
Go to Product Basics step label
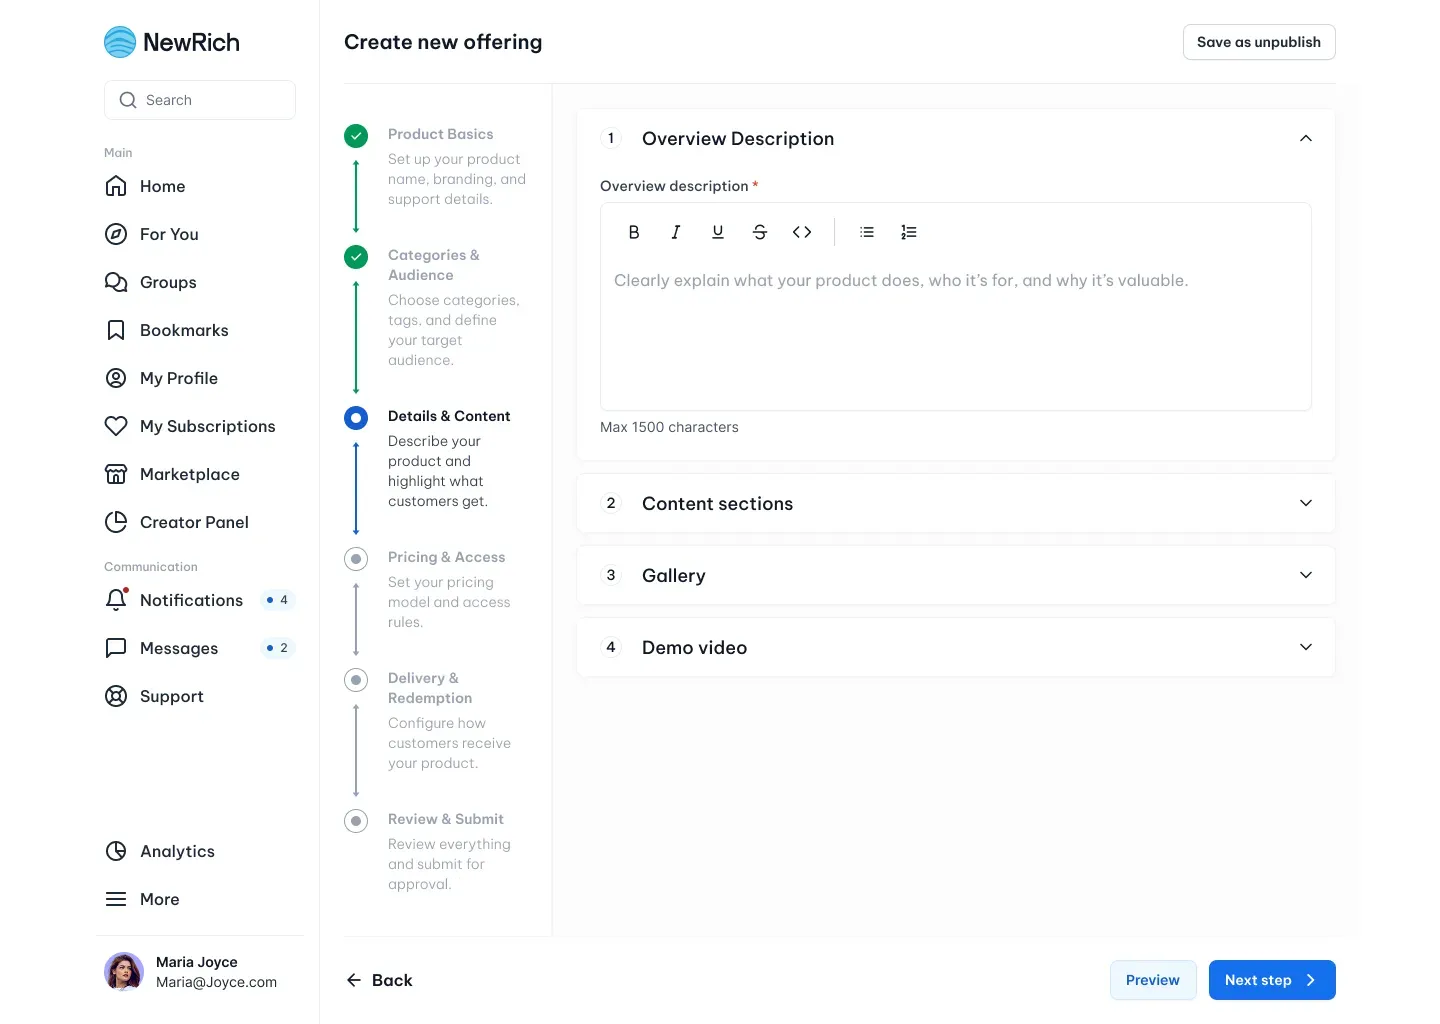440,134
